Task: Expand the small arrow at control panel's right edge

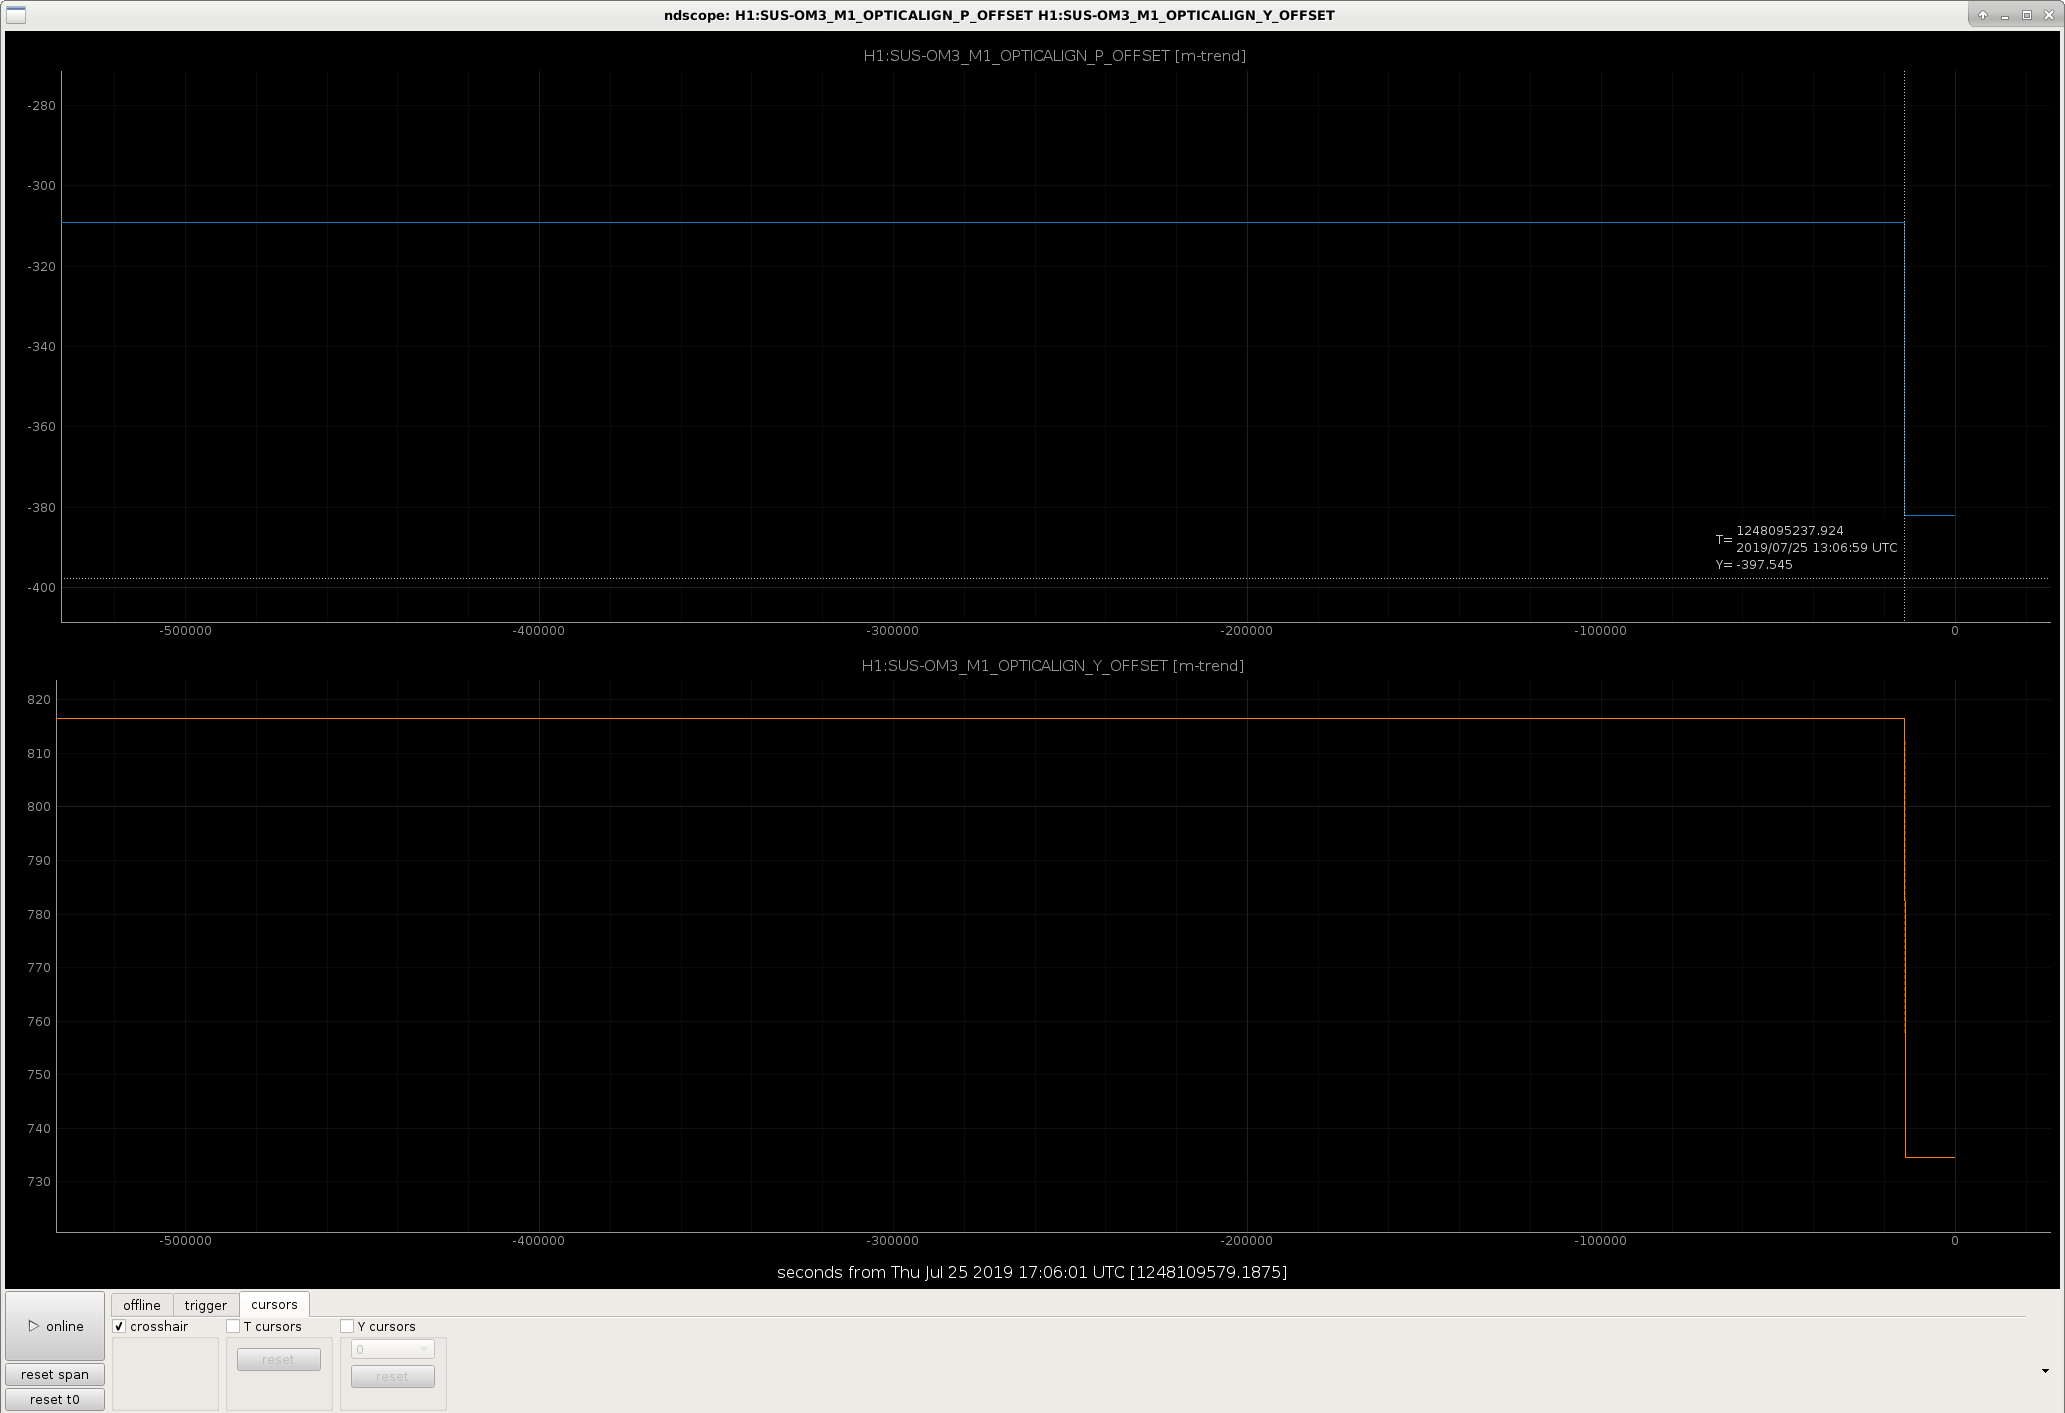Action: click(x=2045, y=1370)
